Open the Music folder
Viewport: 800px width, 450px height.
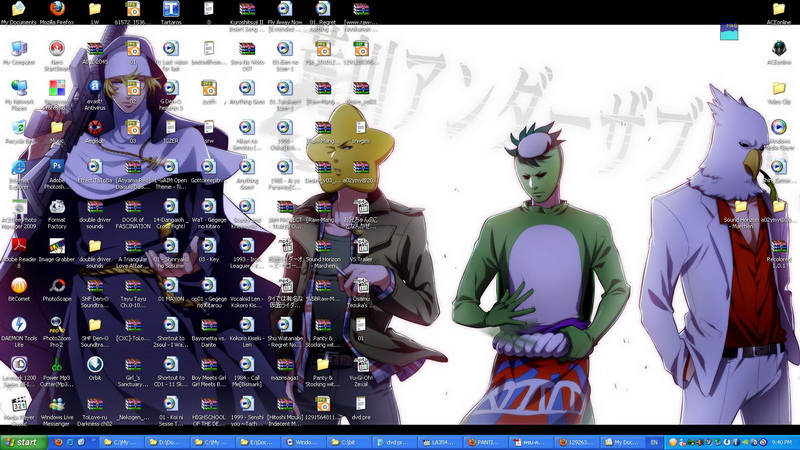(57, 132)
